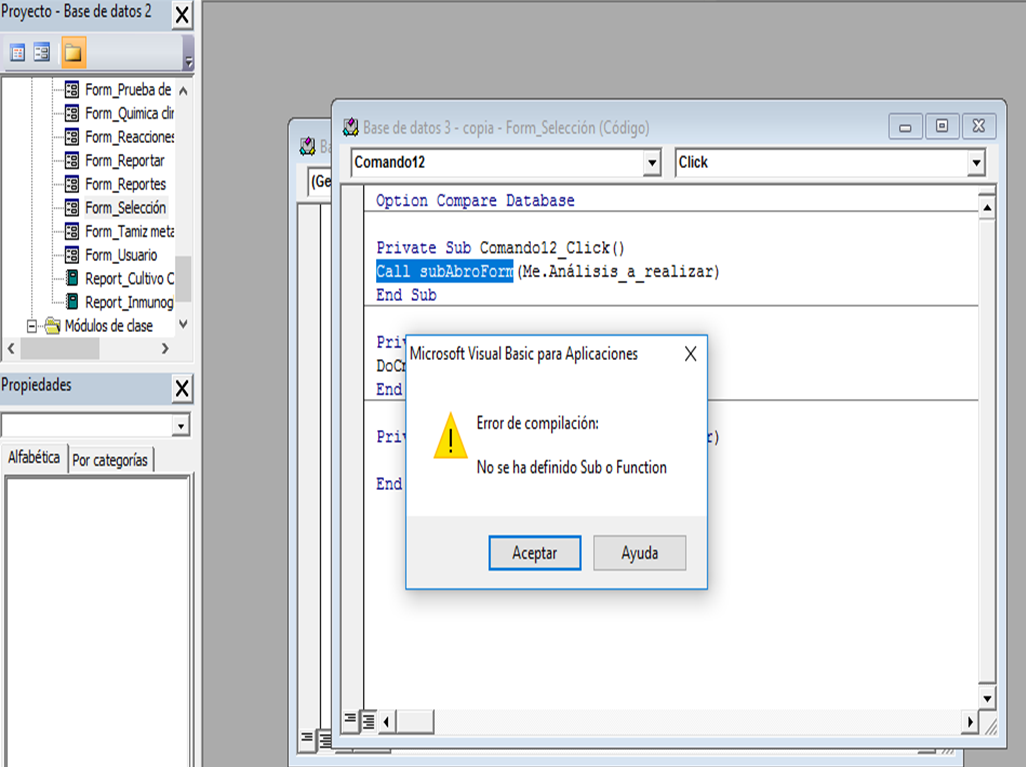Click the View Code icon in Project panel
The width and height of the screenshot is (1026, 767).
(x=18, y=53)
